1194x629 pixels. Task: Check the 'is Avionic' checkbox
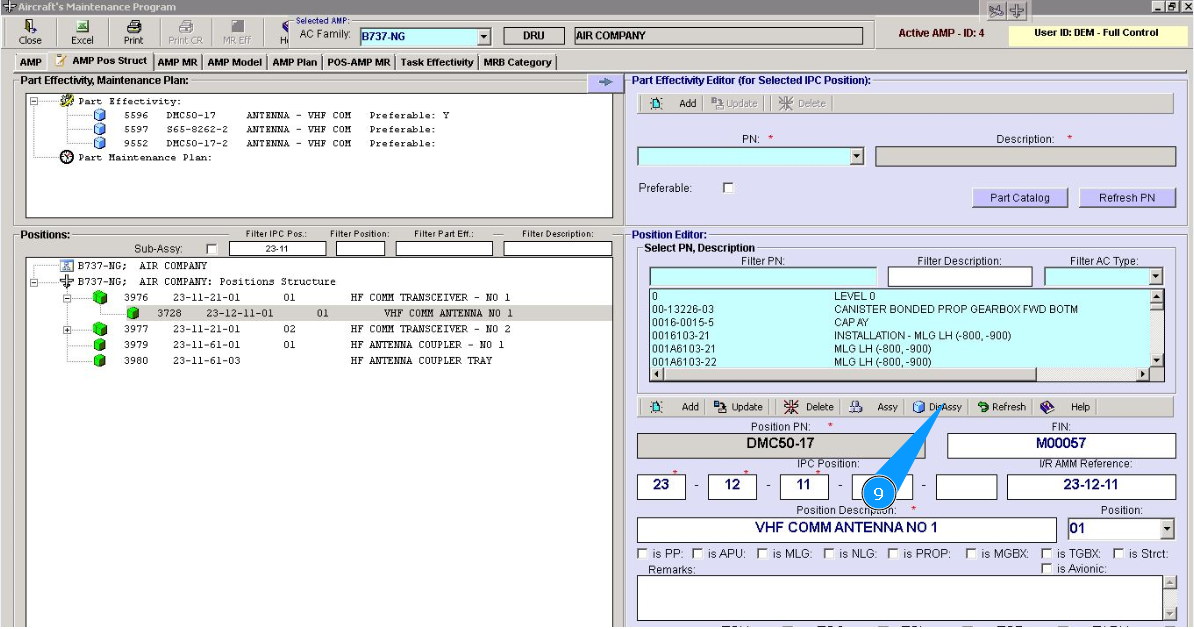click(x=1046, y=569)
